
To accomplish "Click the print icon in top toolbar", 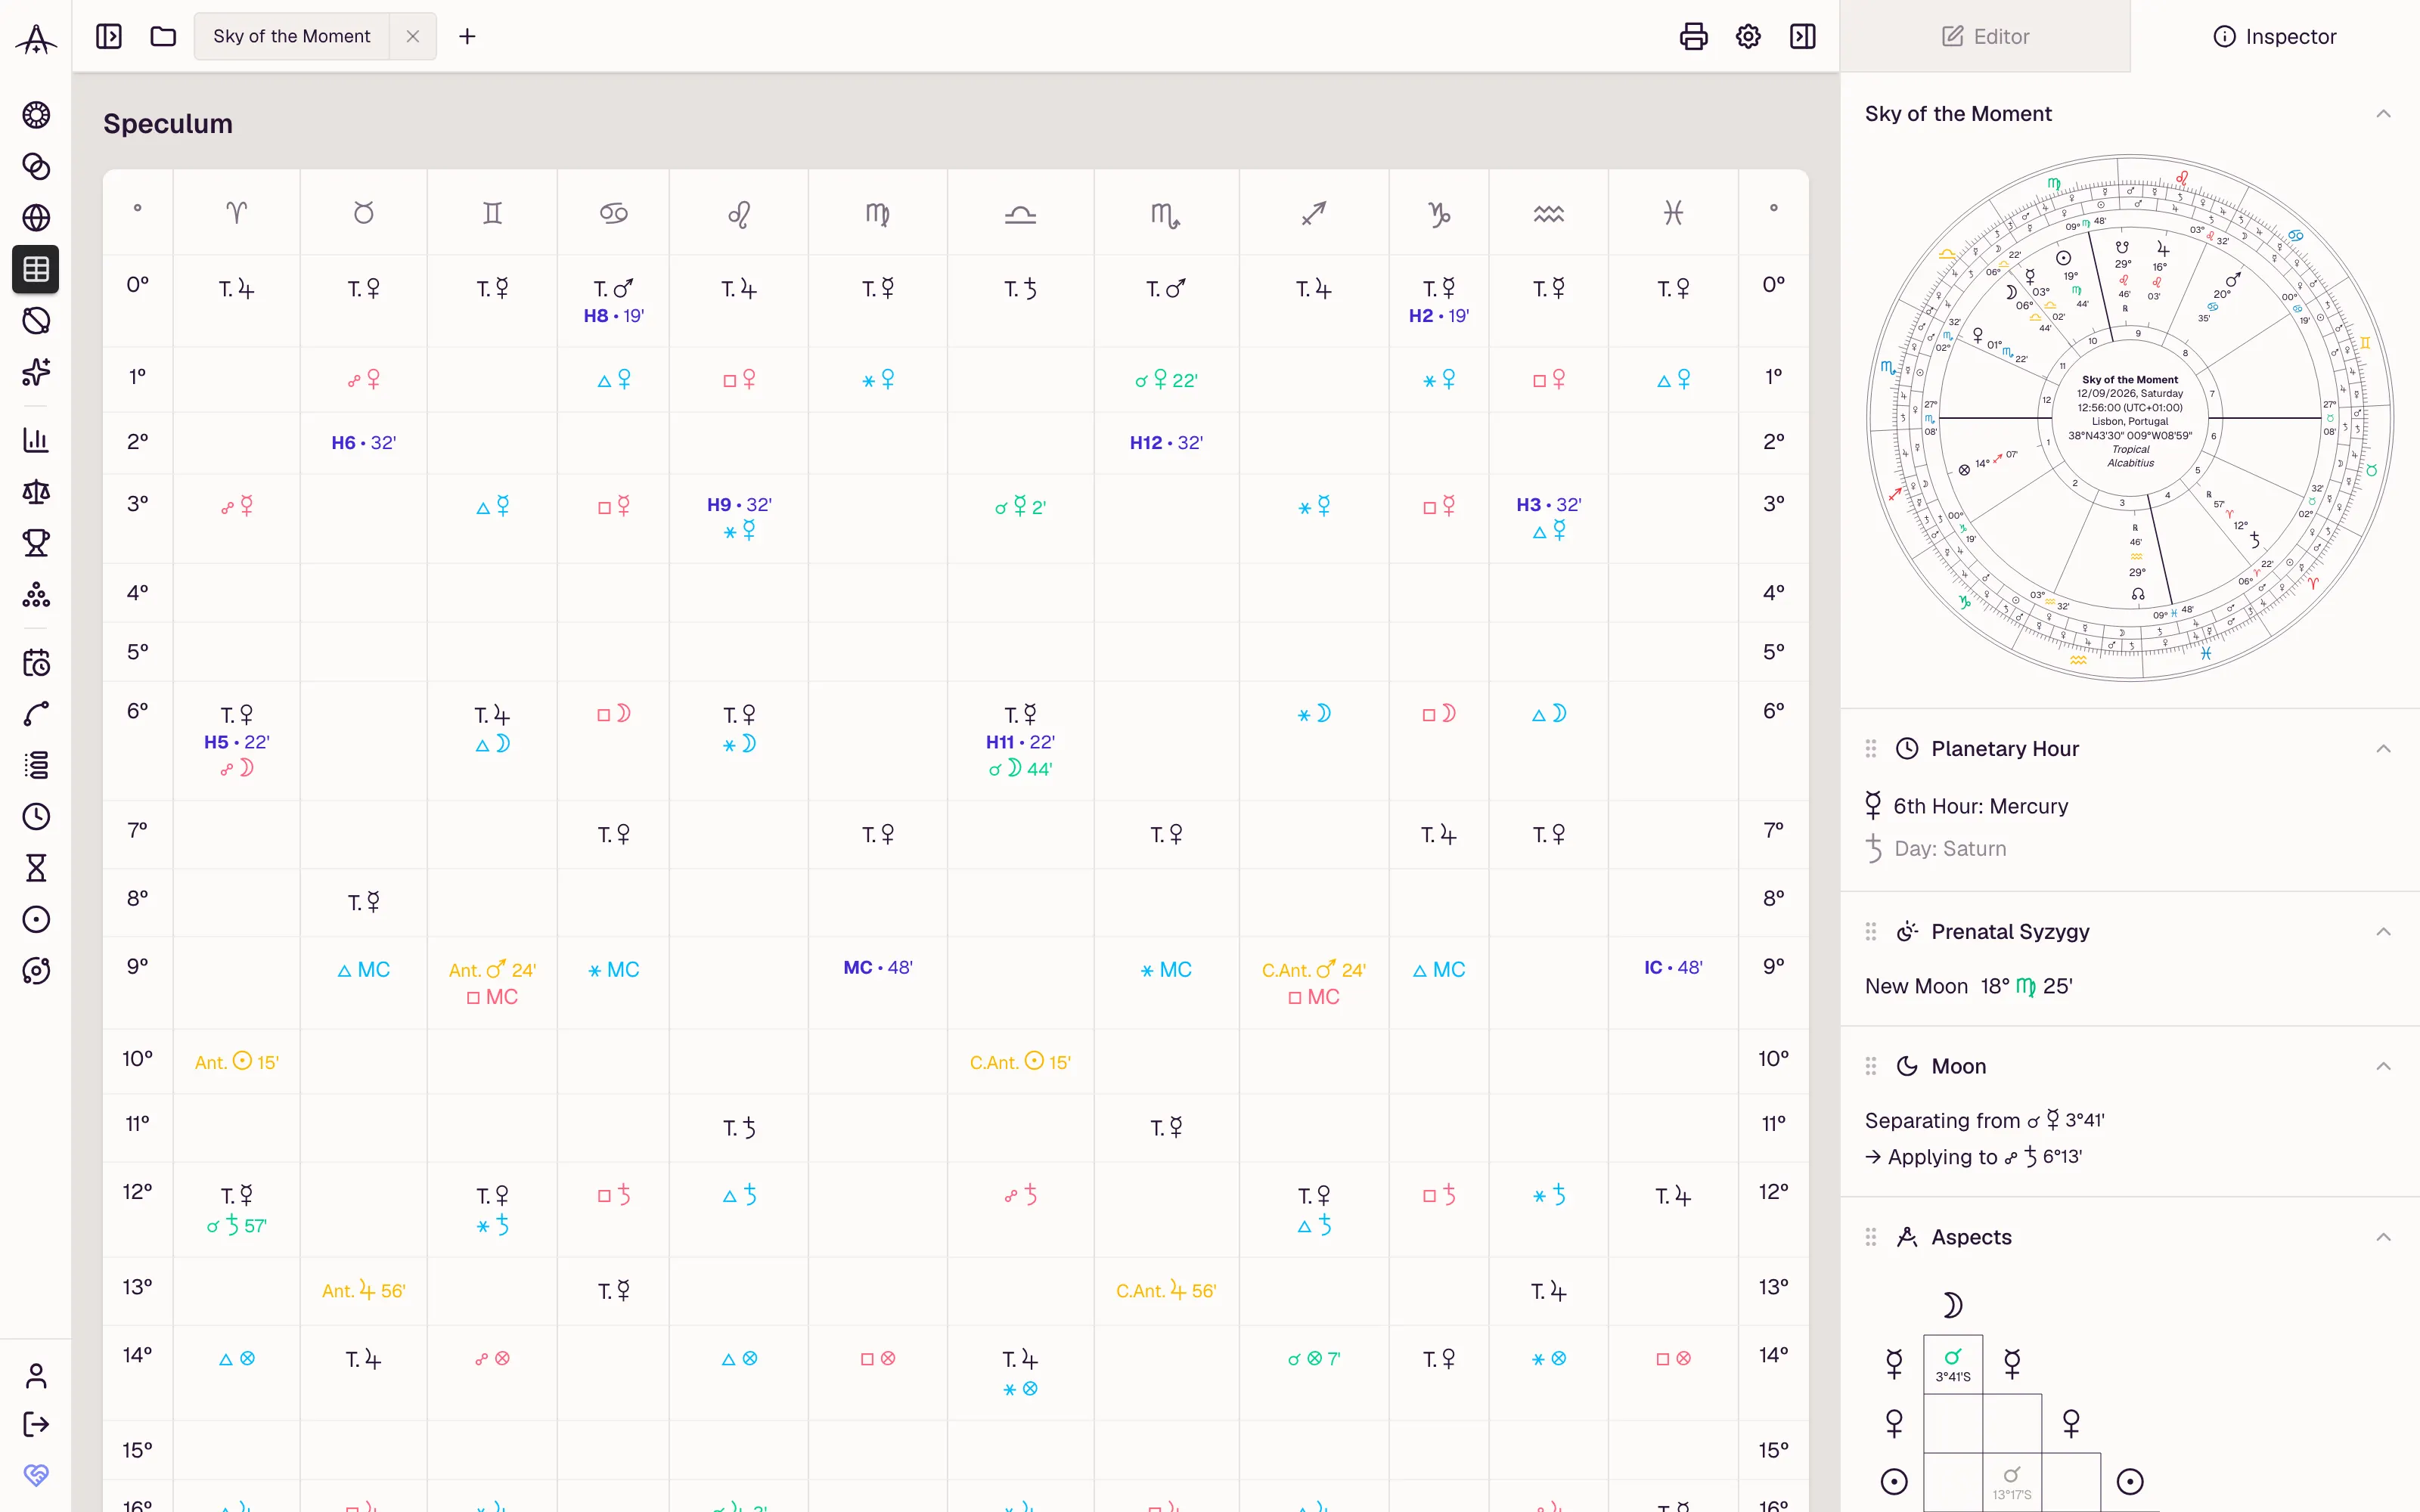I will point(1693,36).
